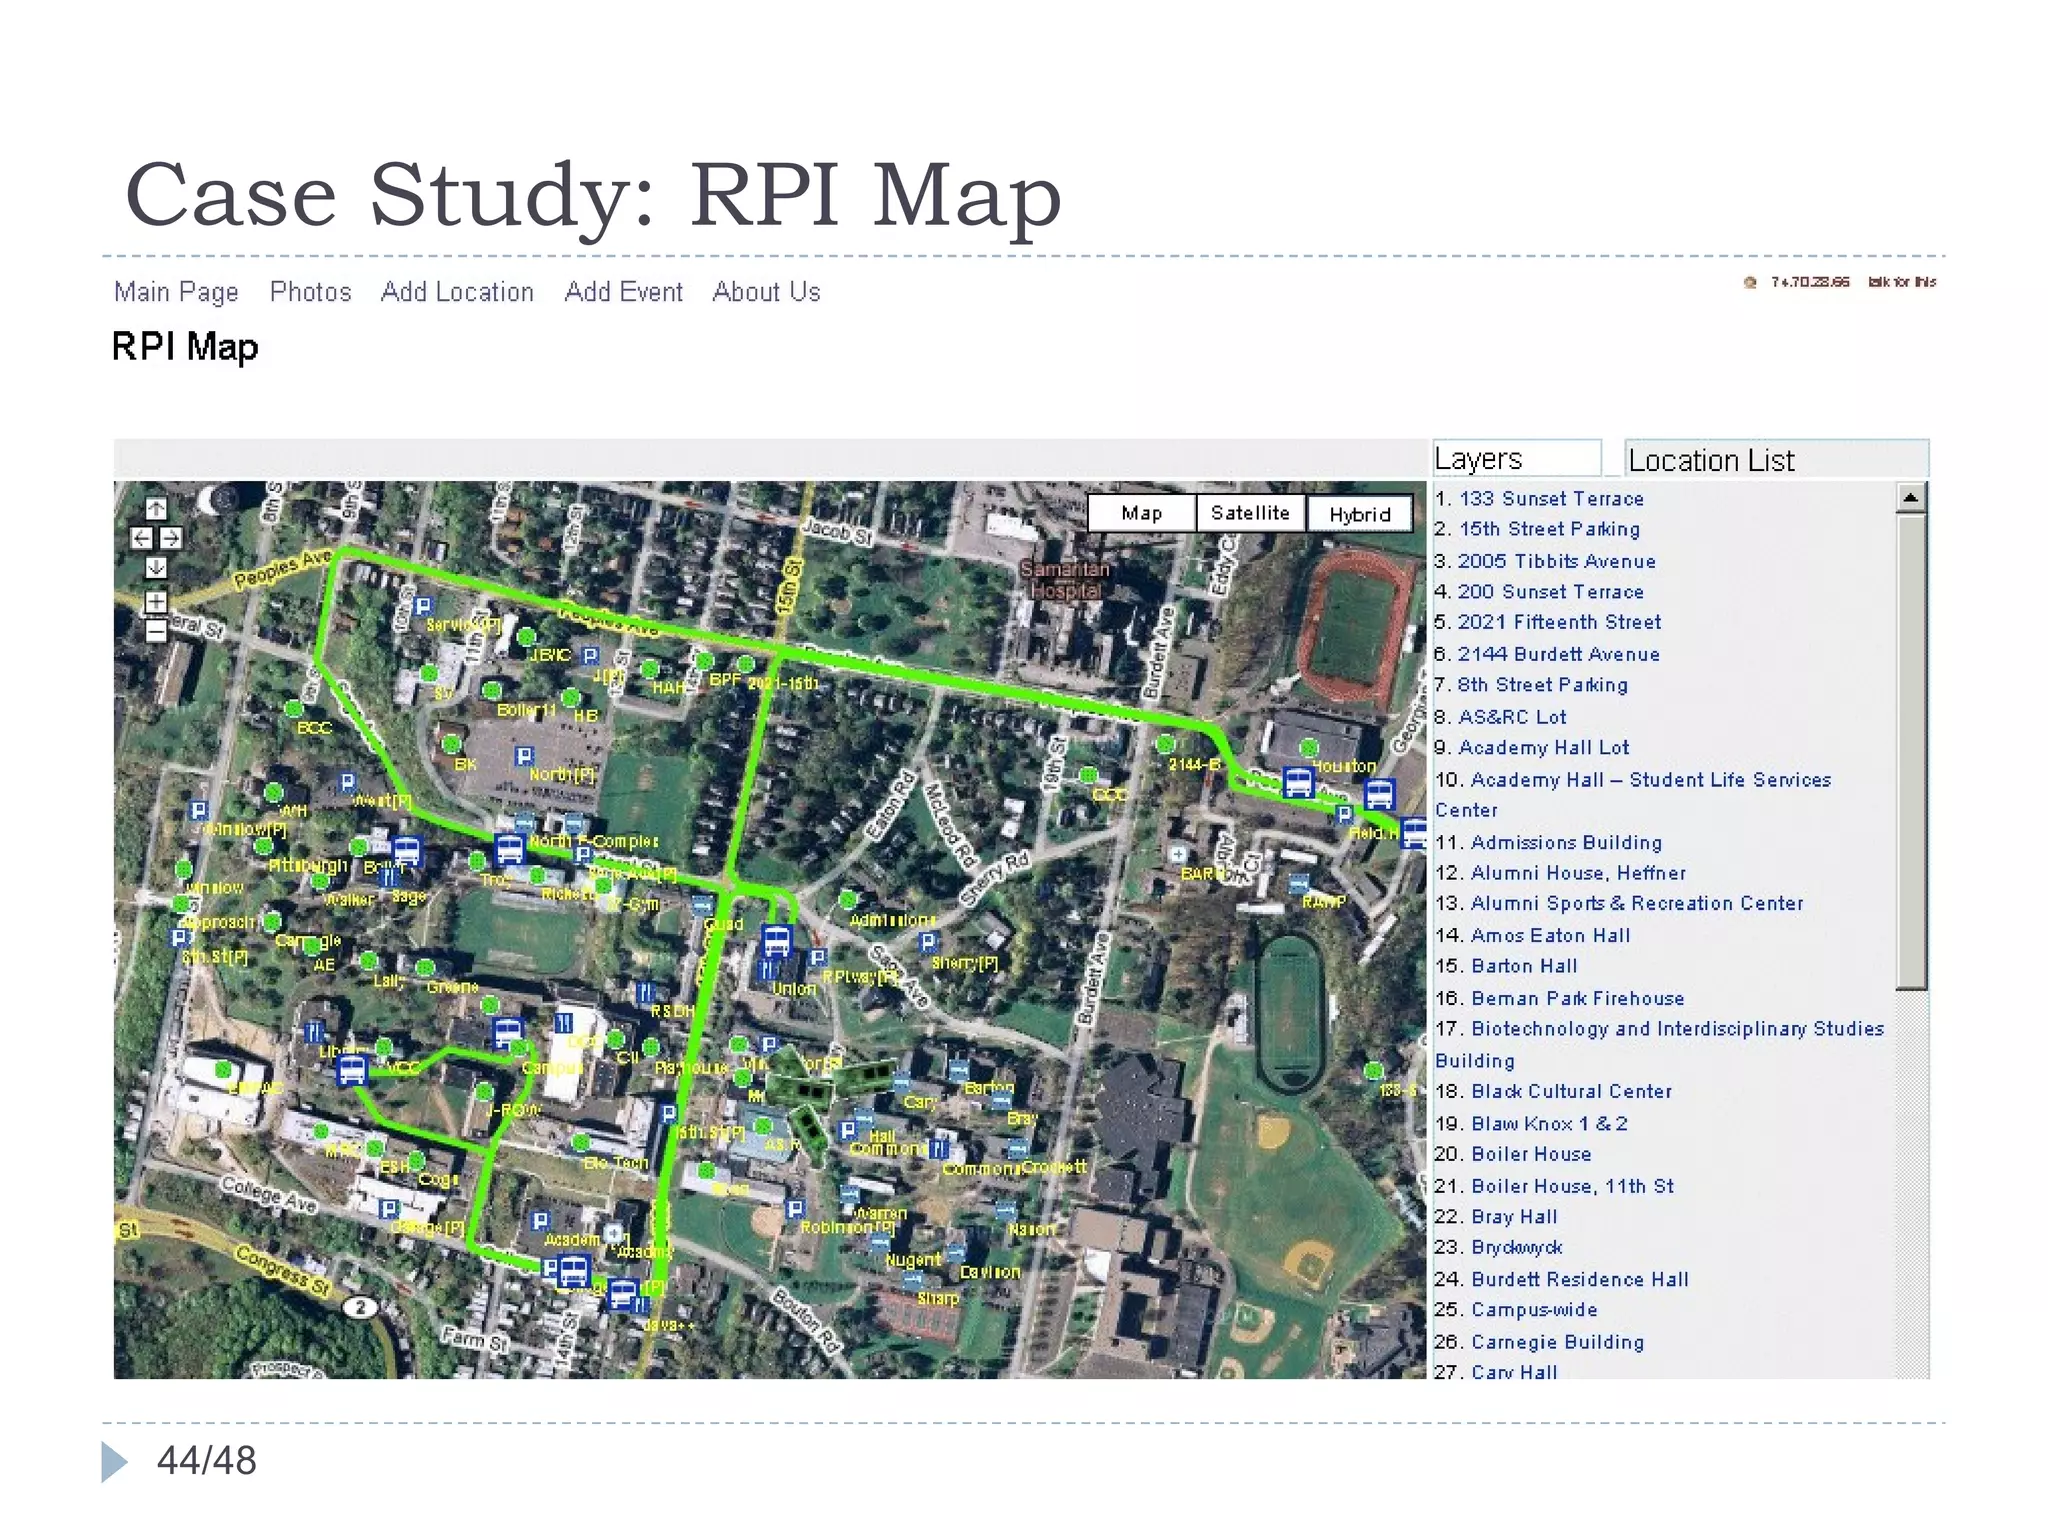The image size is (2048, 1536).
Task: Open Alumni House, Heffner location
Action: pos(1578,873)
